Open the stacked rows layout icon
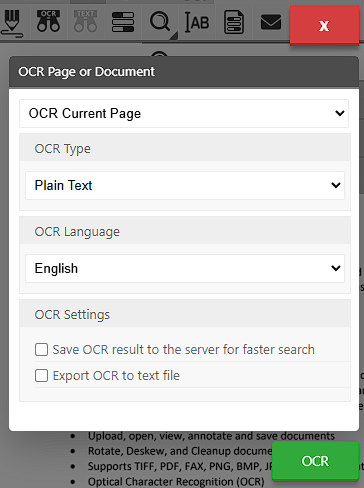 coord(123,22)
